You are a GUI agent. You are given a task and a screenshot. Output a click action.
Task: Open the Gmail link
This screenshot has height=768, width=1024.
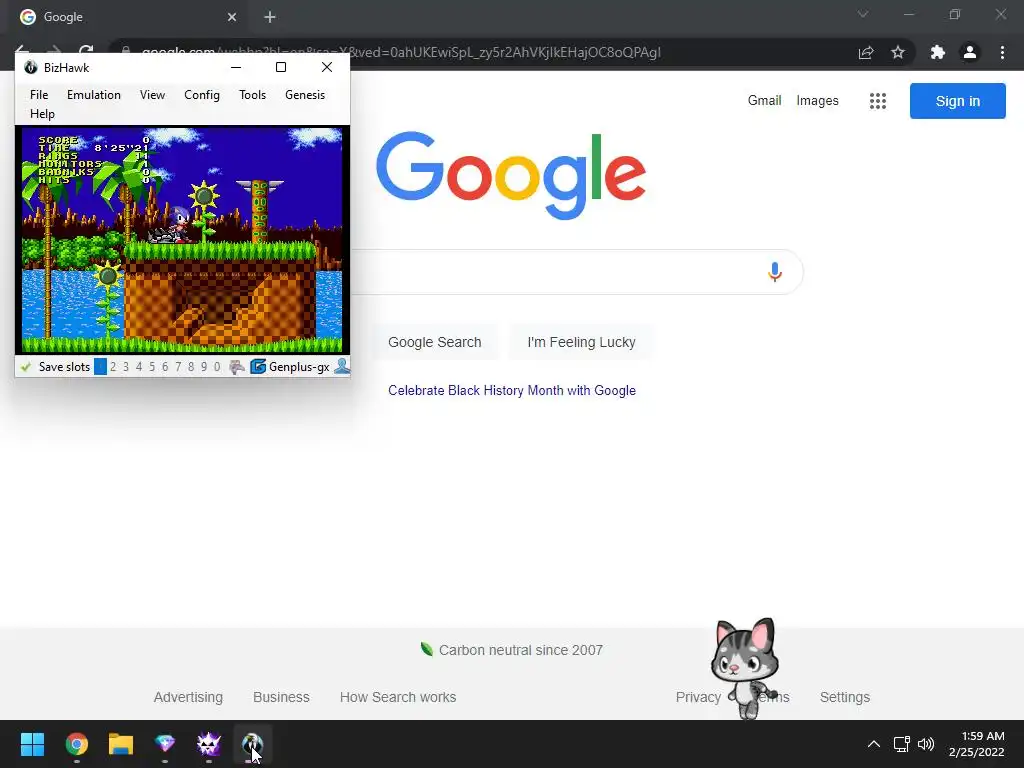pyautogui.click(x=764, y=101)
